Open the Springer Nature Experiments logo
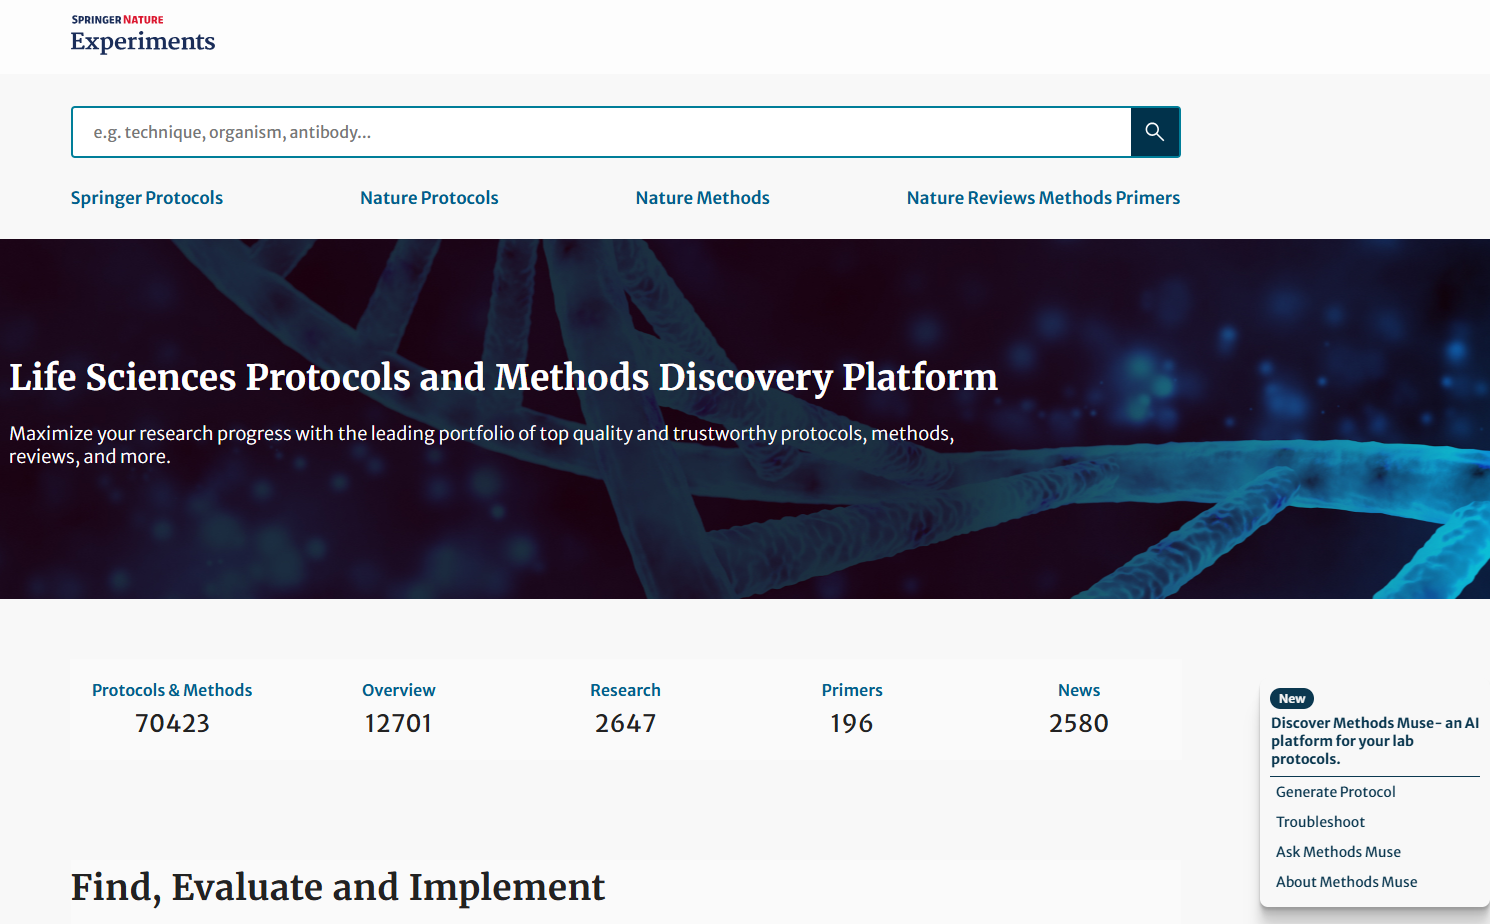This screenshot has height=924, width=1490. coord(143,34)
